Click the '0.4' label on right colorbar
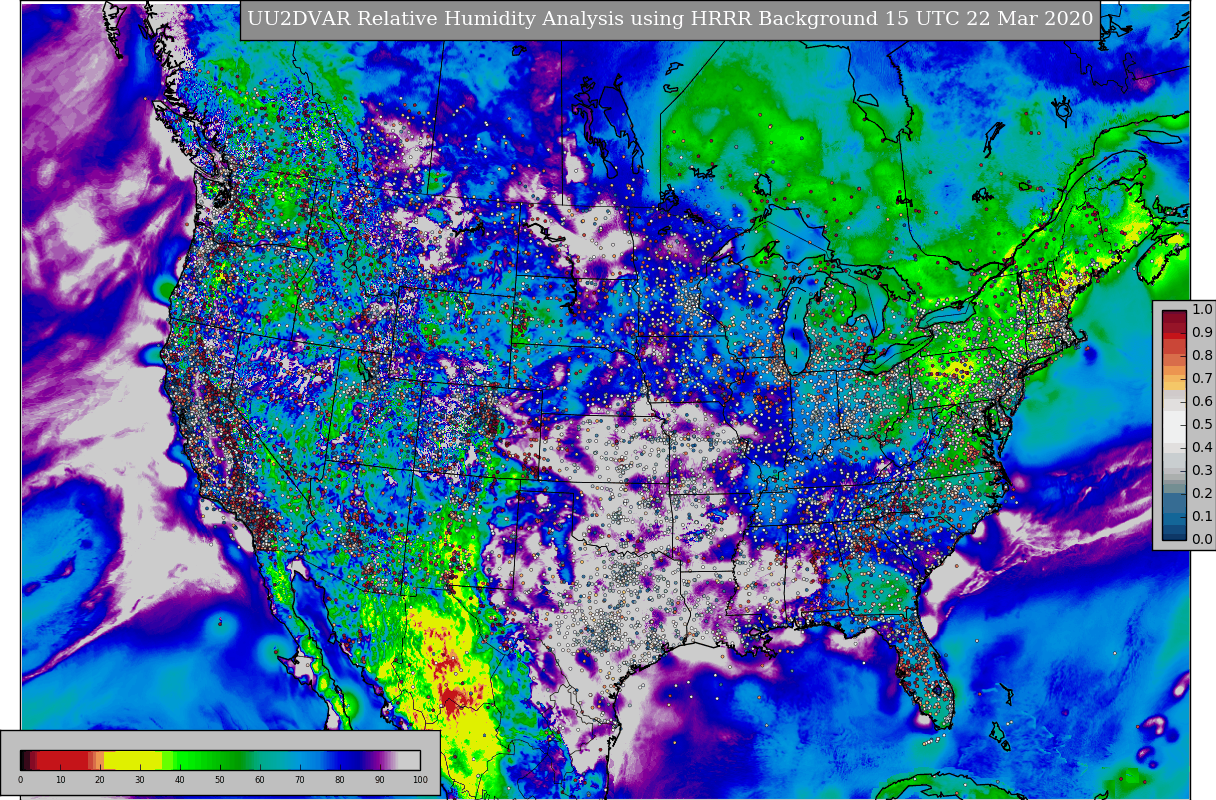 point(1202,448)
